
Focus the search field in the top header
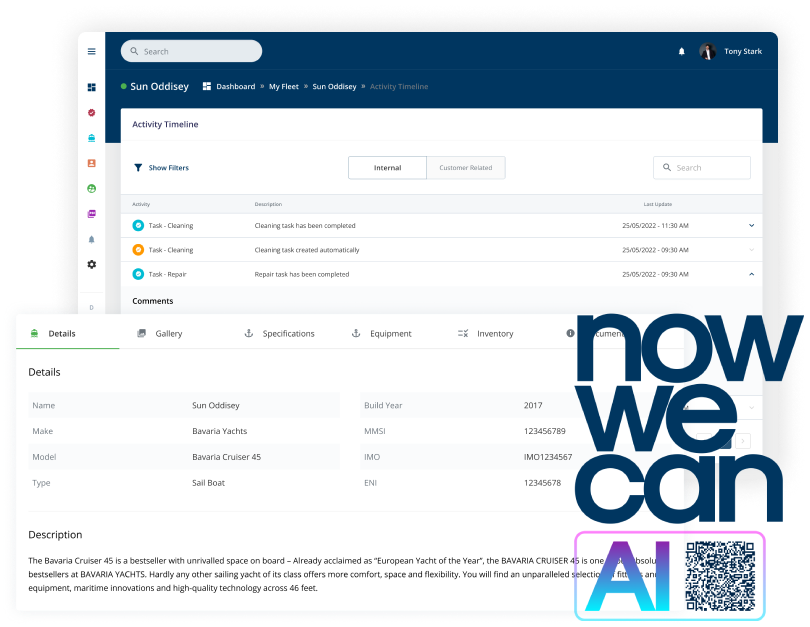coord(192,51)
